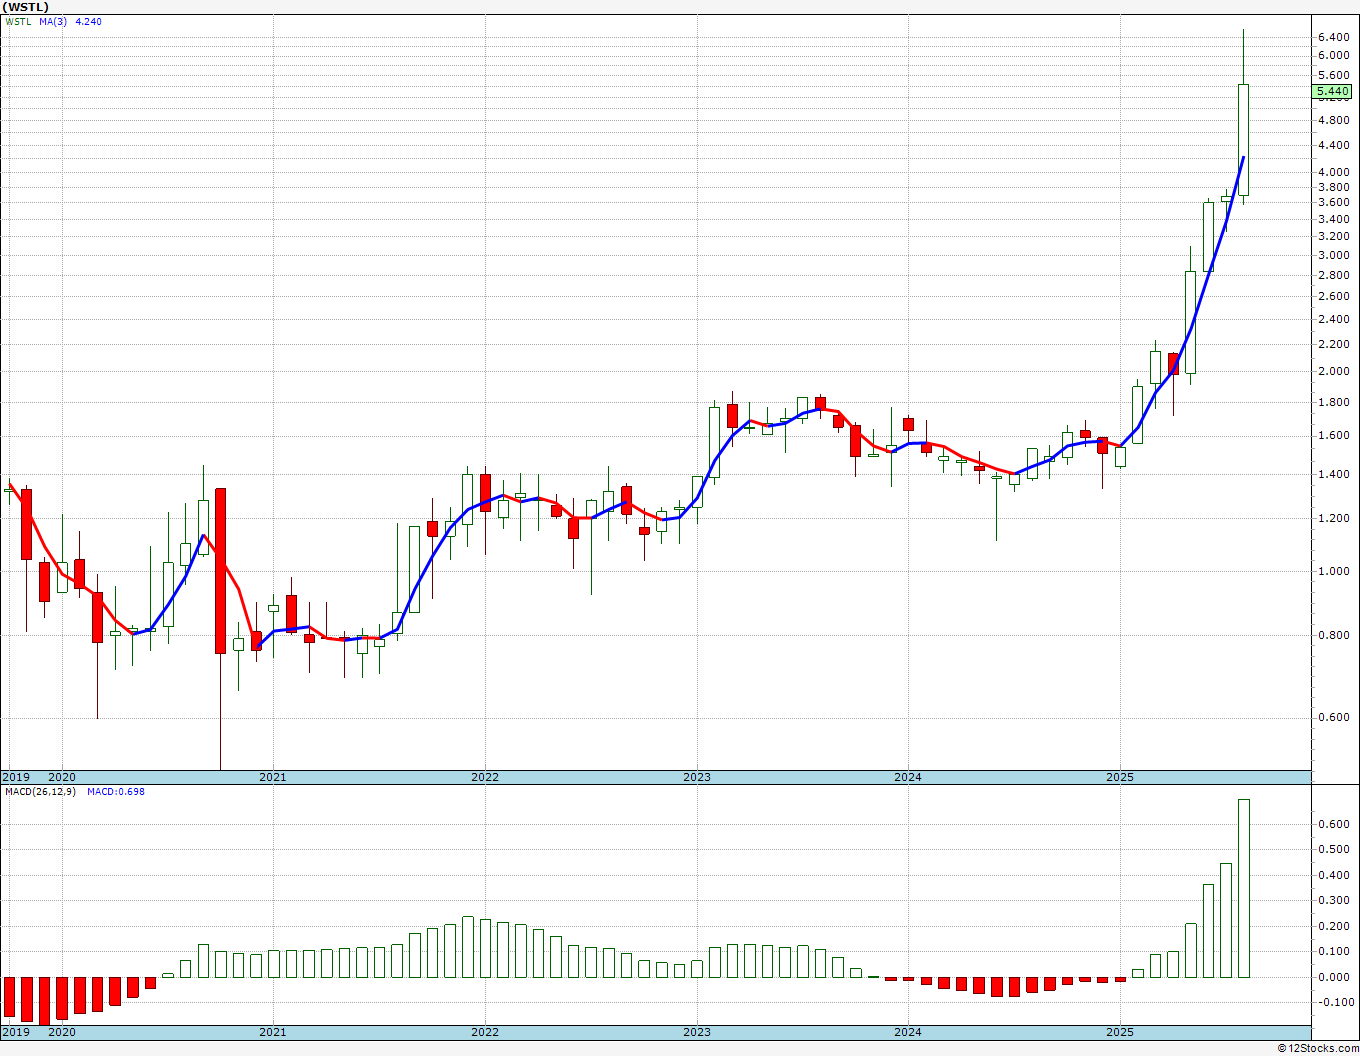Select the MACD:0.698 value readout
This screenshot has height=1056, width=1360.
115,792
